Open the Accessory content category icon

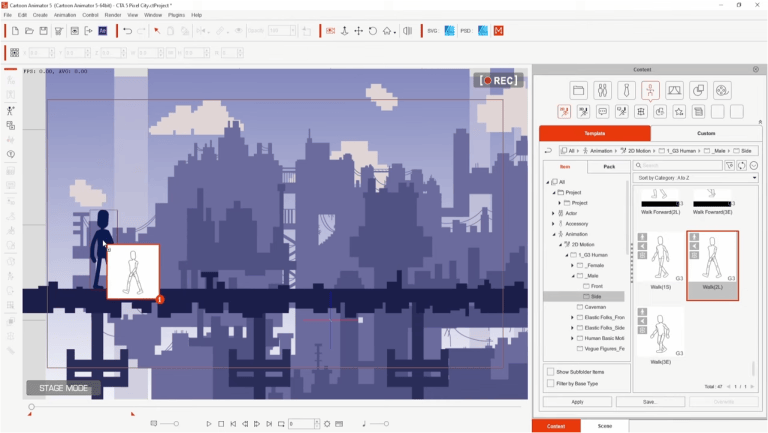coord(626,90)
